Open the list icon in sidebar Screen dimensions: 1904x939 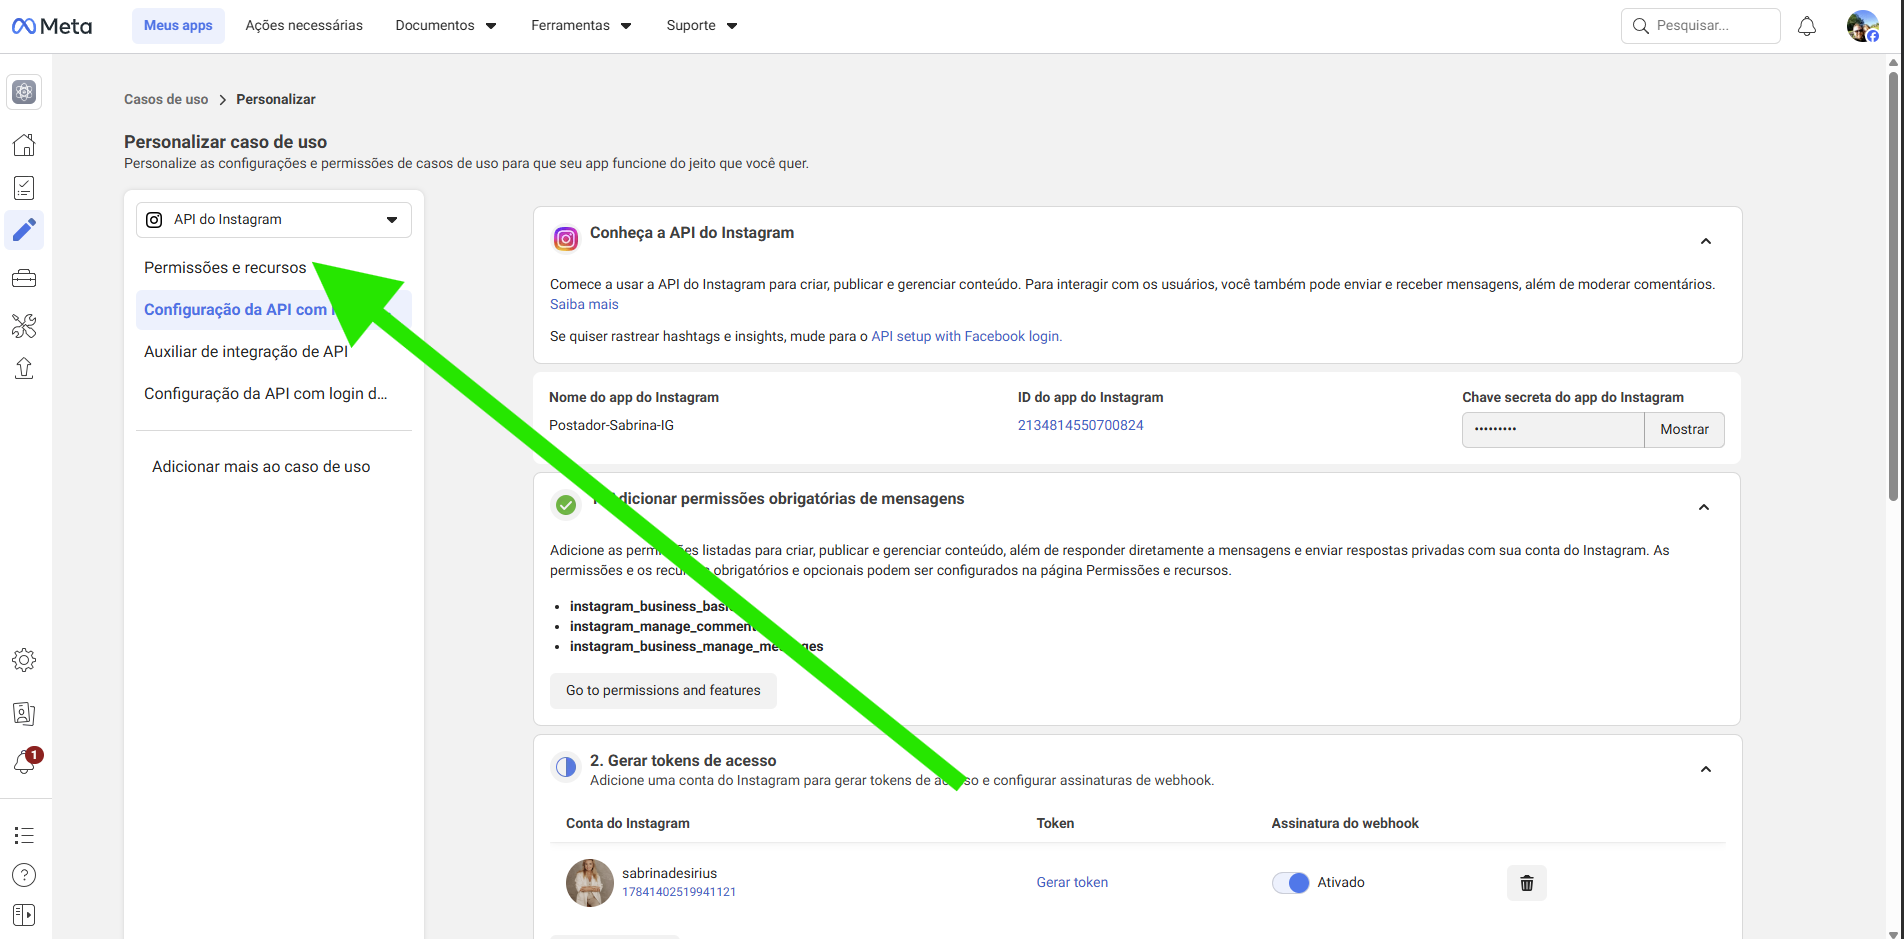[24, 835]
